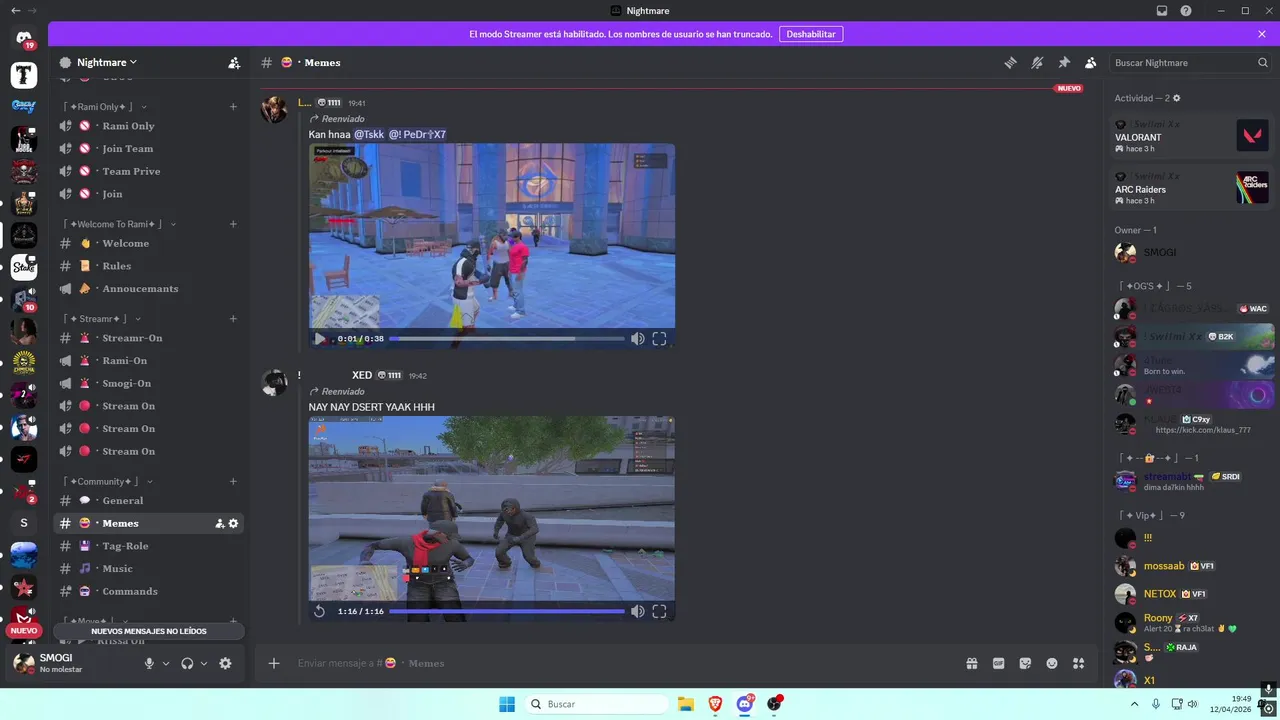Toggle channel notification mute bell icon
Viewport: 1280px width, 720px height.
(x=1037, y=62)
